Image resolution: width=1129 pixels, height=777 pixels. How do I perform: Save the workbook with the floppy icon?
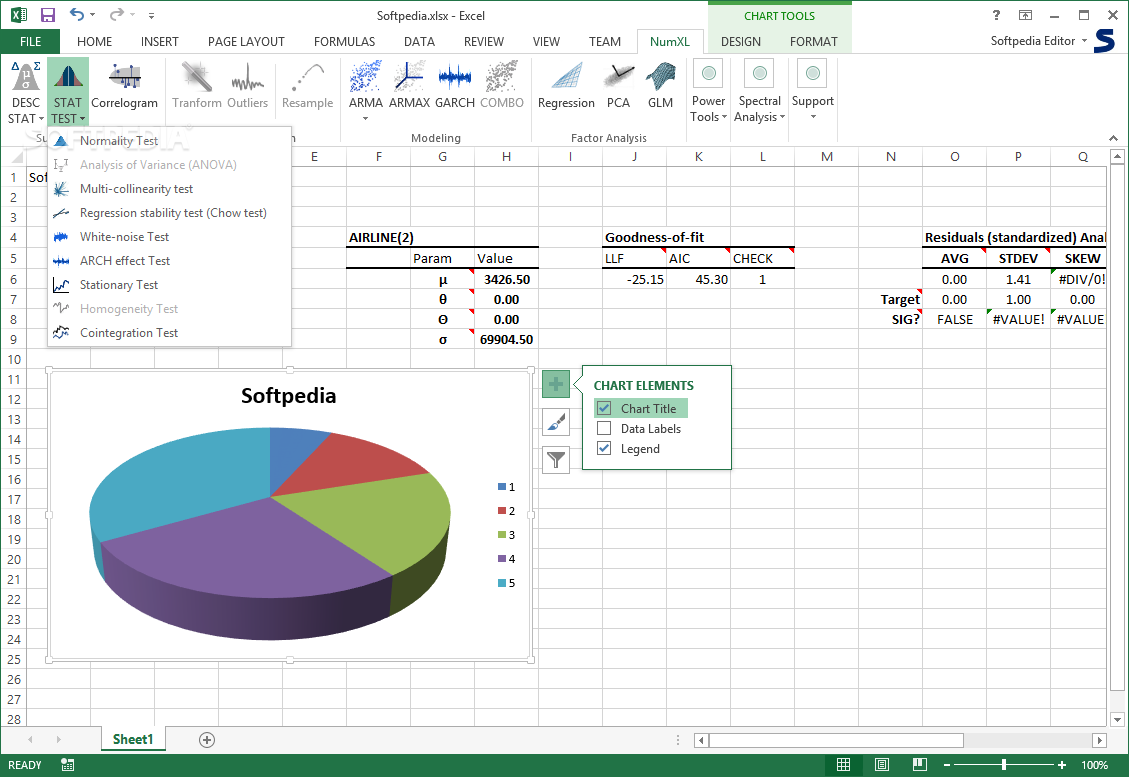click(x=48, y=15)
